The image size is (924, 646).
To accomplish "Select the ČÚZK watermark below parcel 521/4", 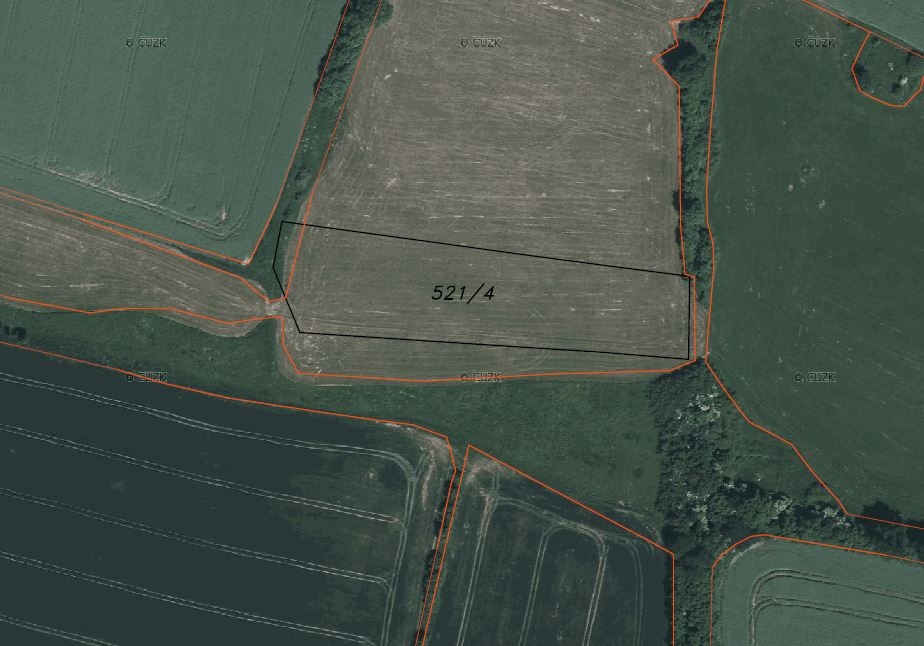I will pyautogui.click(x=480, y=377).
